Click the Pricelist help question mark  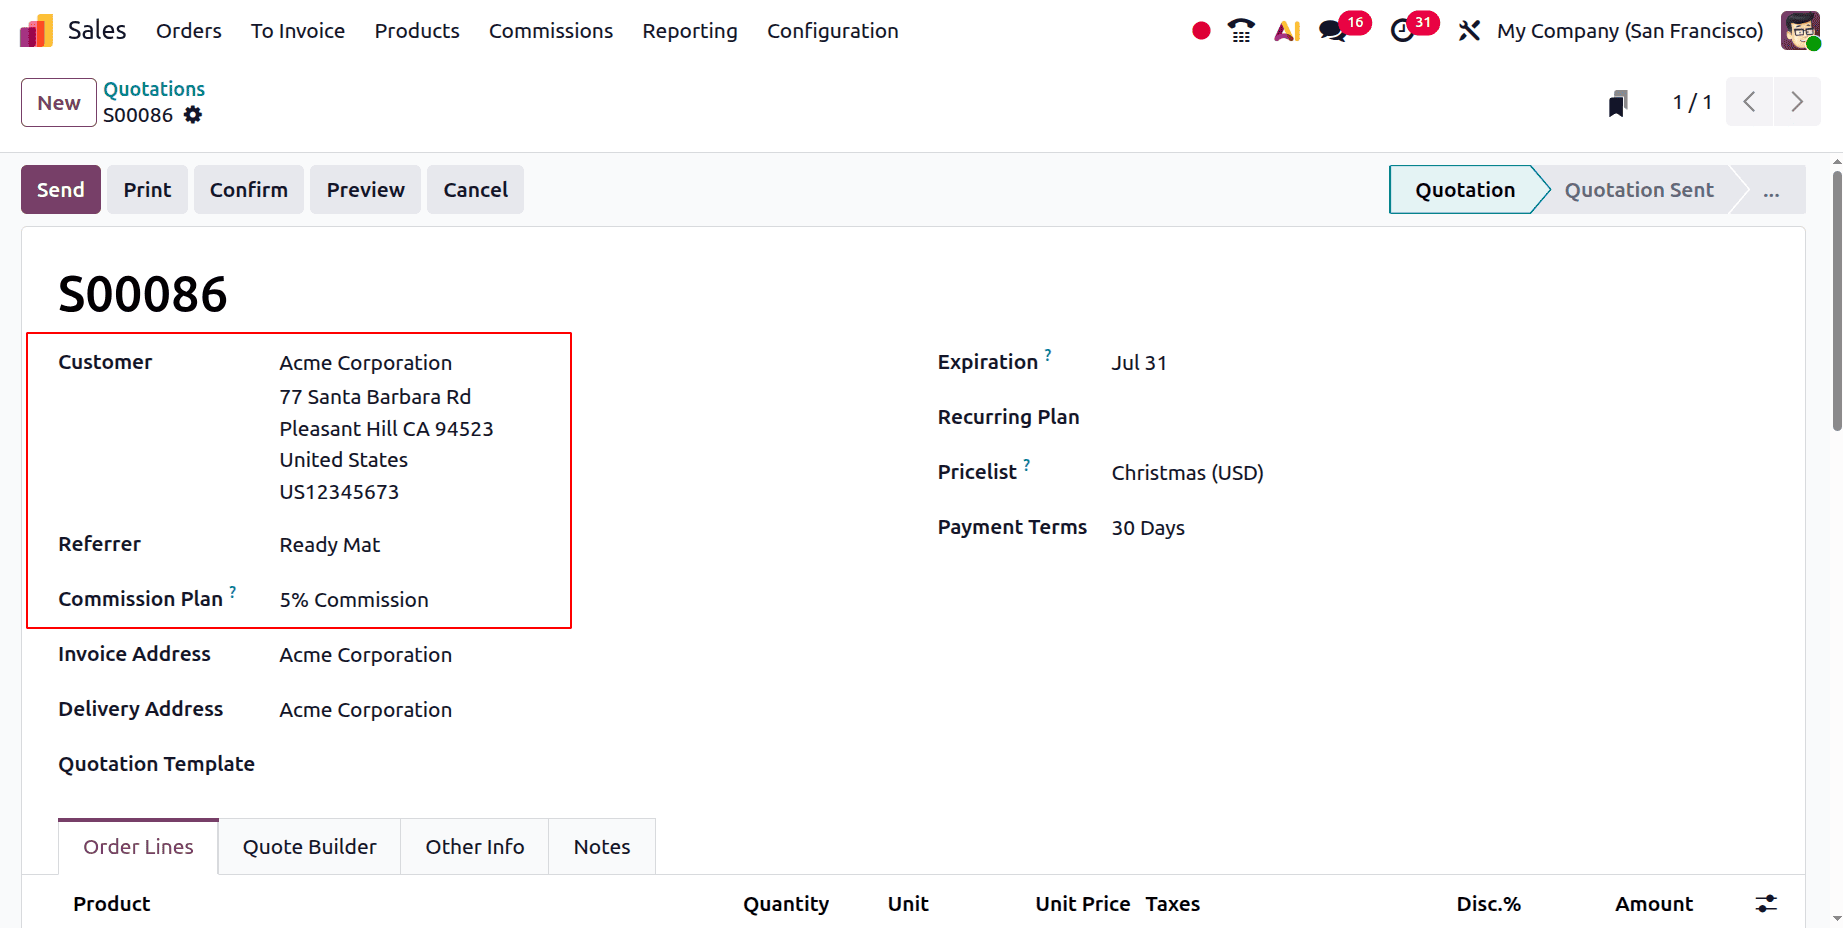[x=1027, y=464]
